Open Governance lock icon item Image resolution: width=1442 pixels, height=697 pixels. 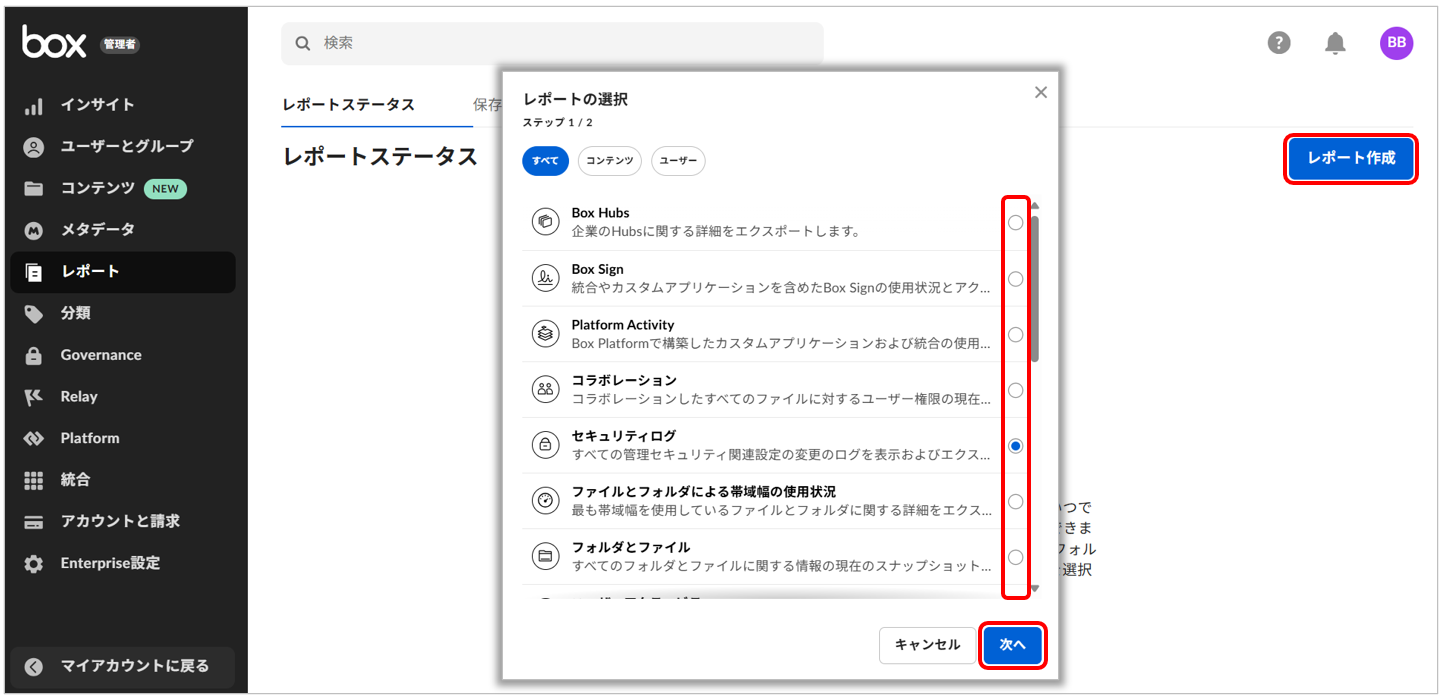pos(100,355)
